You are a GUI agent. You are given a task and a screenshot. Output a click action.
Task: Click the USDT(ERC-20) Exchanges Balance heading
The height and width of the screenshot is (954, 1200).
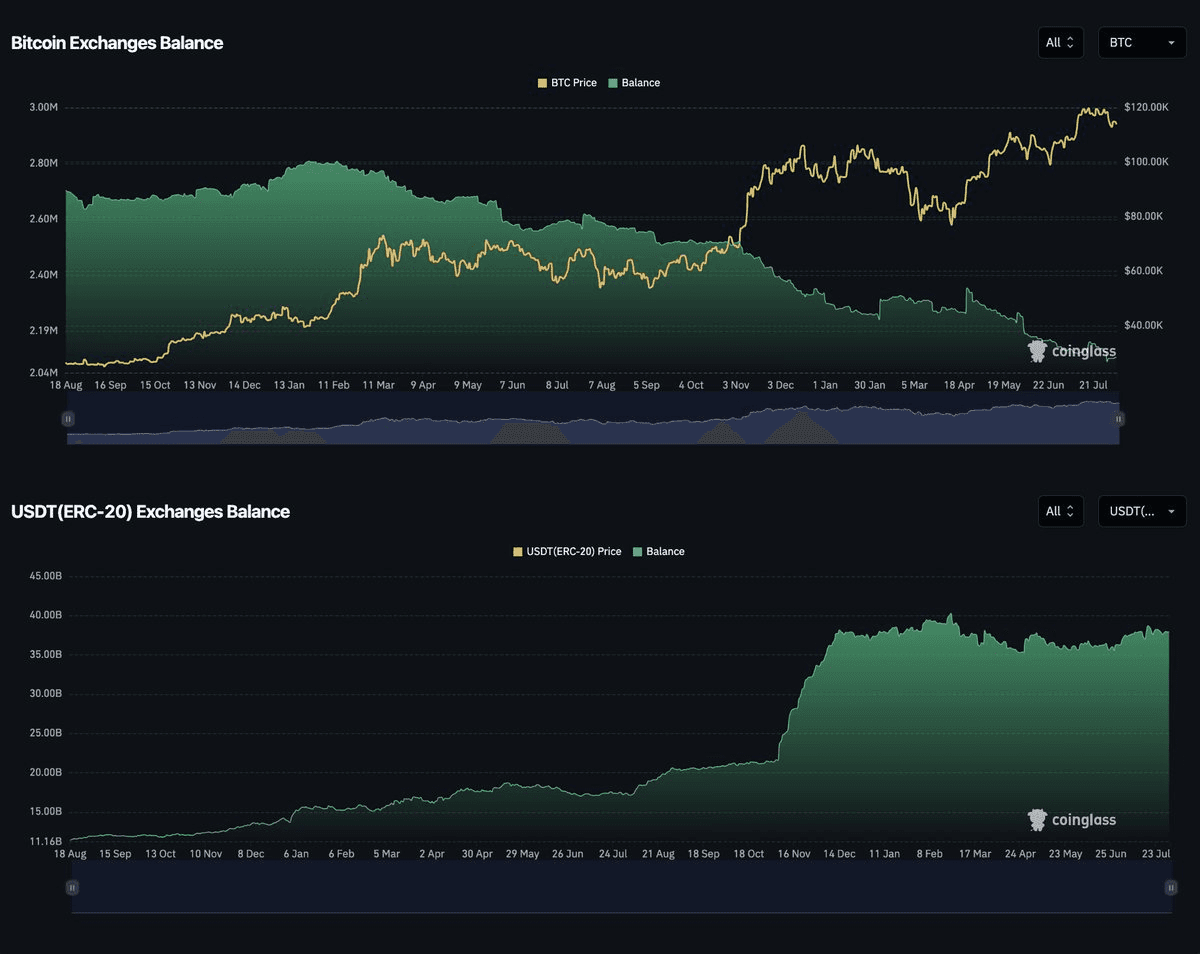pyautogui.click(x=150, y=511)
